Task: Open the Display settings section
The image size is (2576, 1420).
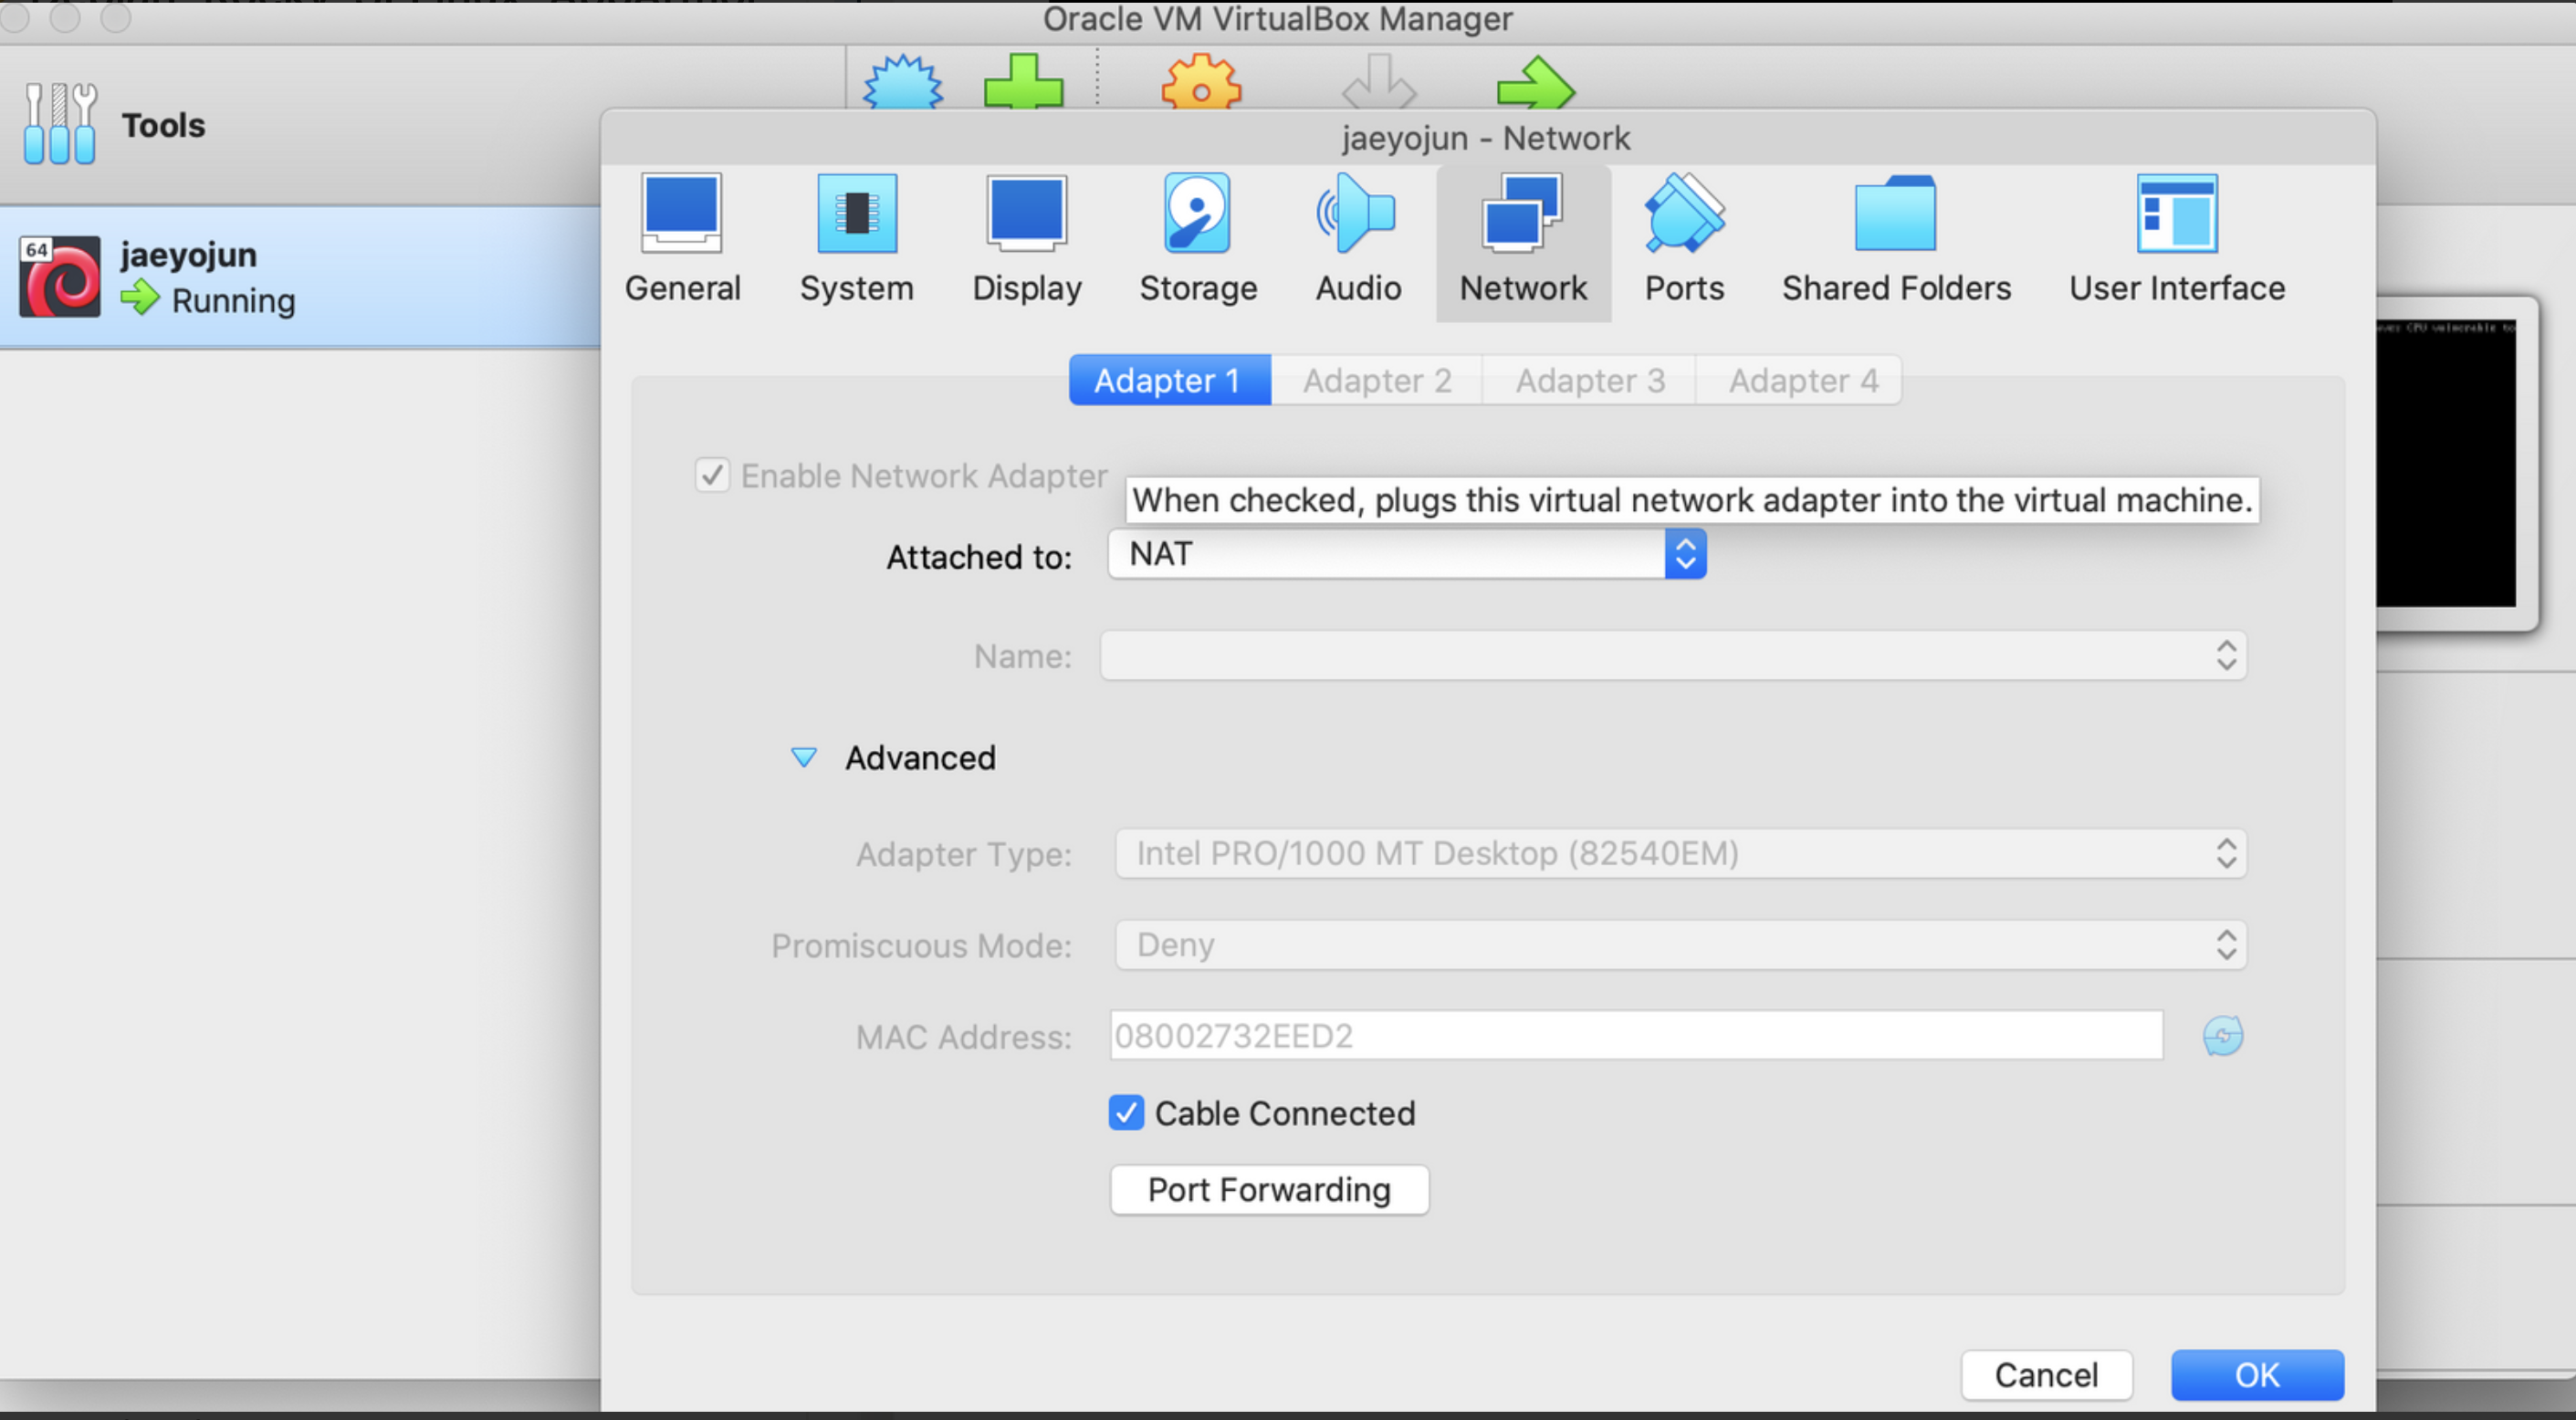Action: [1026, 238]
